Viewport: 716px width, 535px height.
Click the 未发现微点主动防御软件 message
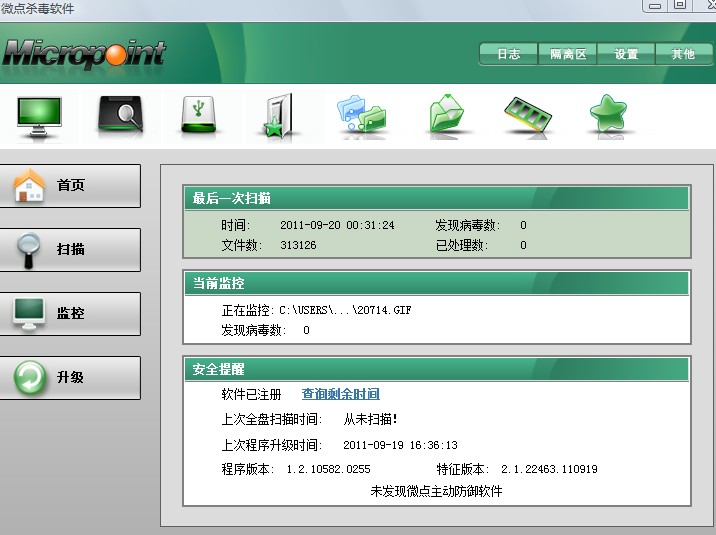coord(436,491)
